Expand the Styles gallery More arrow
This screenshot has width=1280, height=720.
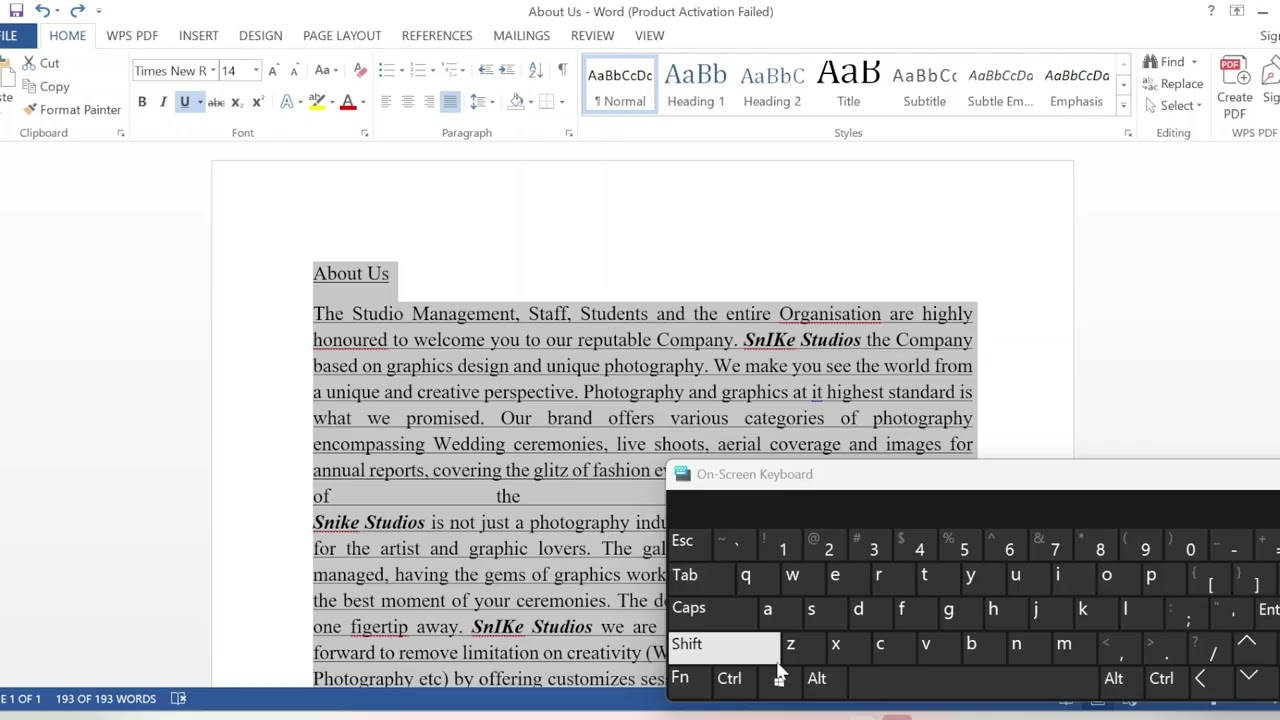[1123, 106]
